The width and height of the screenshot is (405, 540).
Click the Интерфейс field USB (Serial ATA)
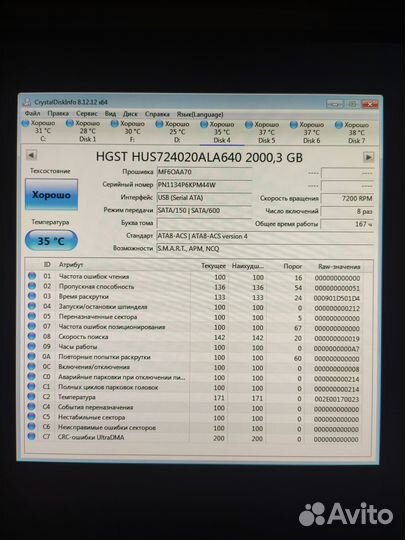[204, 198]
